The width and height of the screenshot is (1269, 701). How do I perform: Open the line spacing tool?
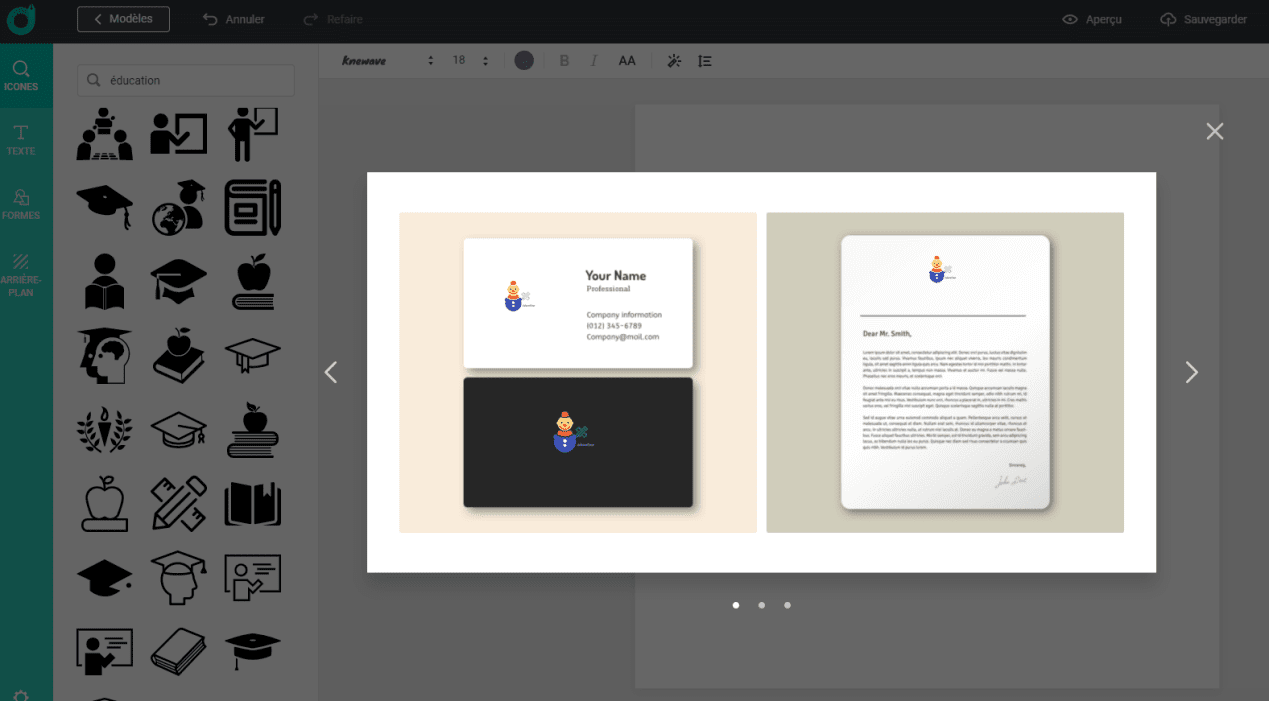click(705, 61)
